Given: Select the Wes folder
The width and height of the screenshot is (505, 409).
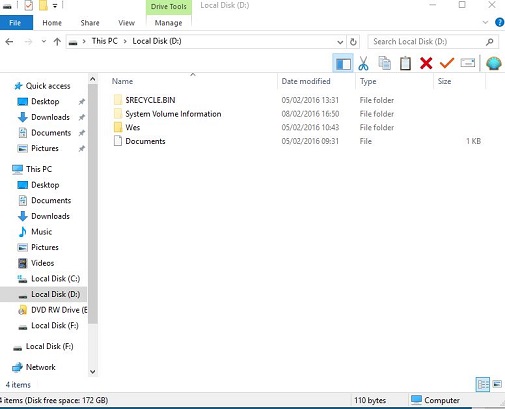Looking at the screenshot, I should pos(132,127).
